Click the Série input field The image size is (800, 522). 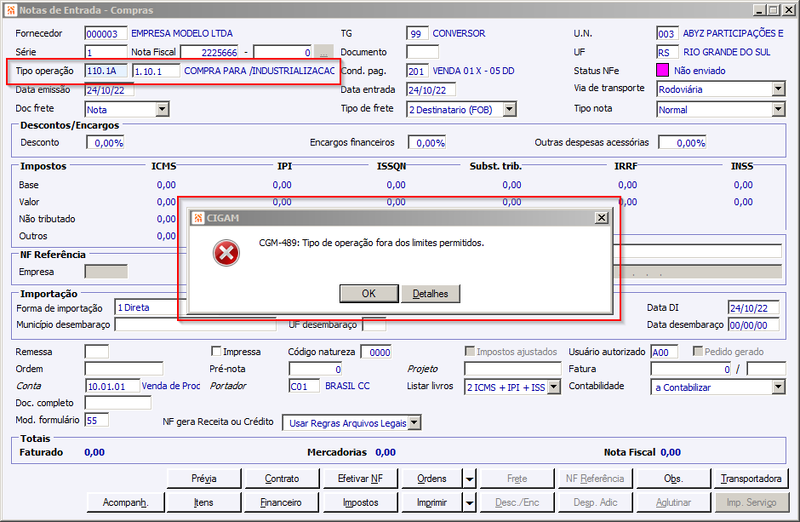(x=106, y=52)
